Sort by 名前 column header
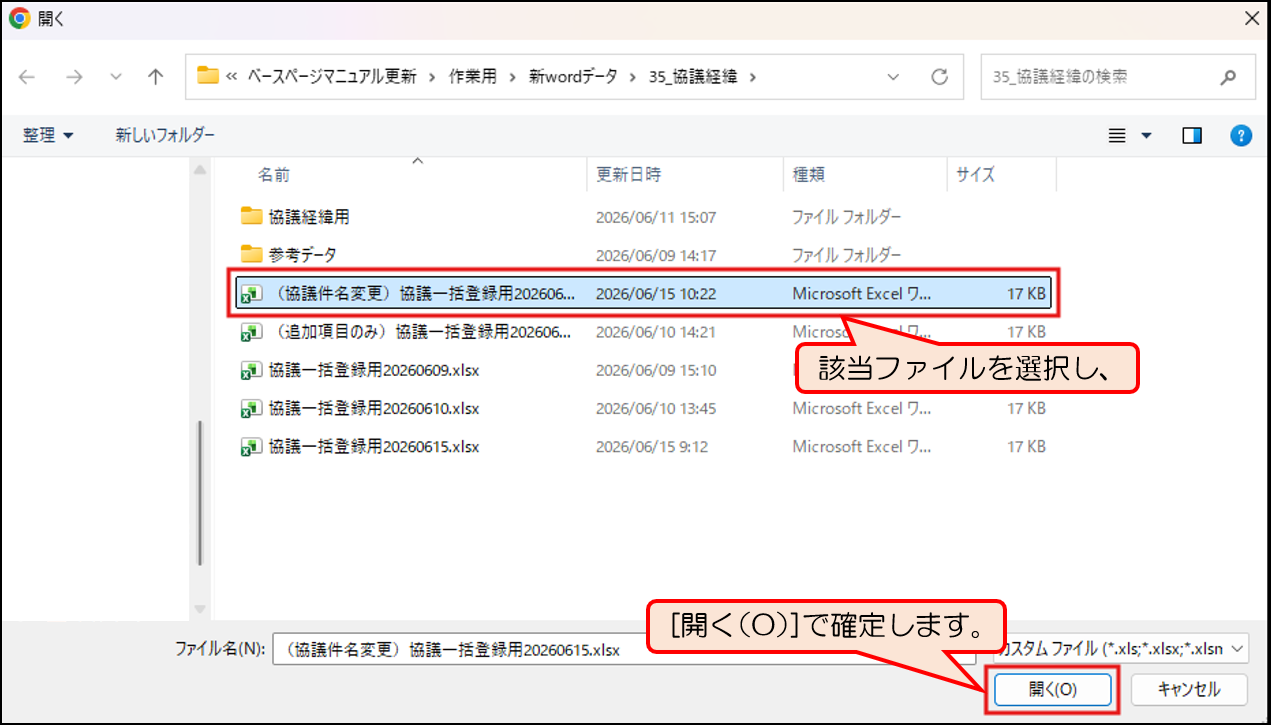The height and width of the screenshot is (725, 1271). point(274,174)
